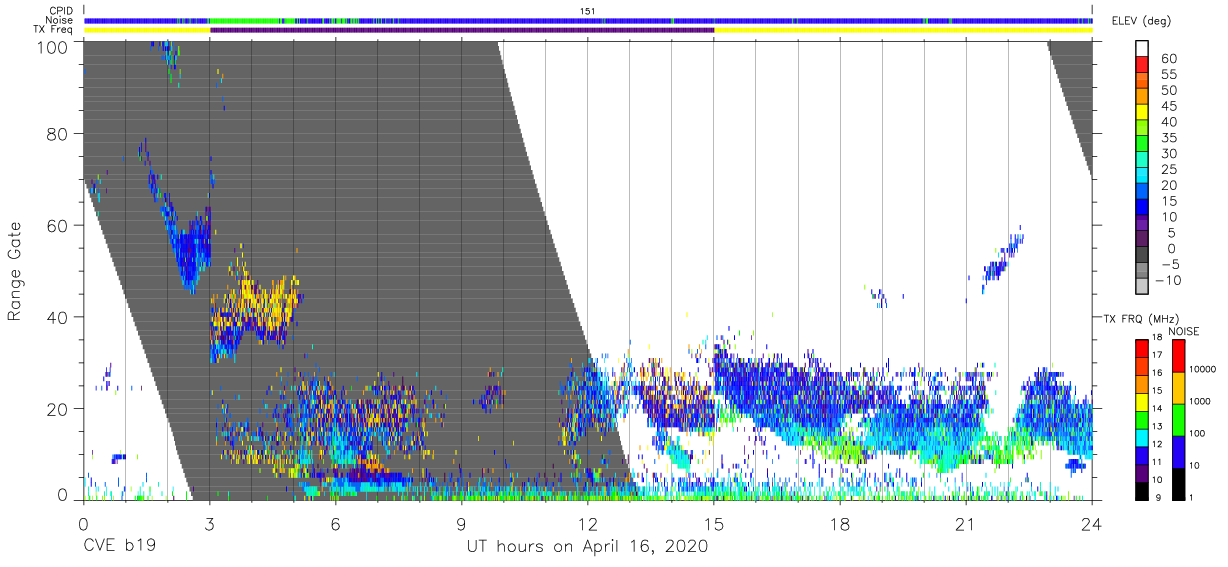Click the 25 value on ELEV legend

click(1168, 169)
